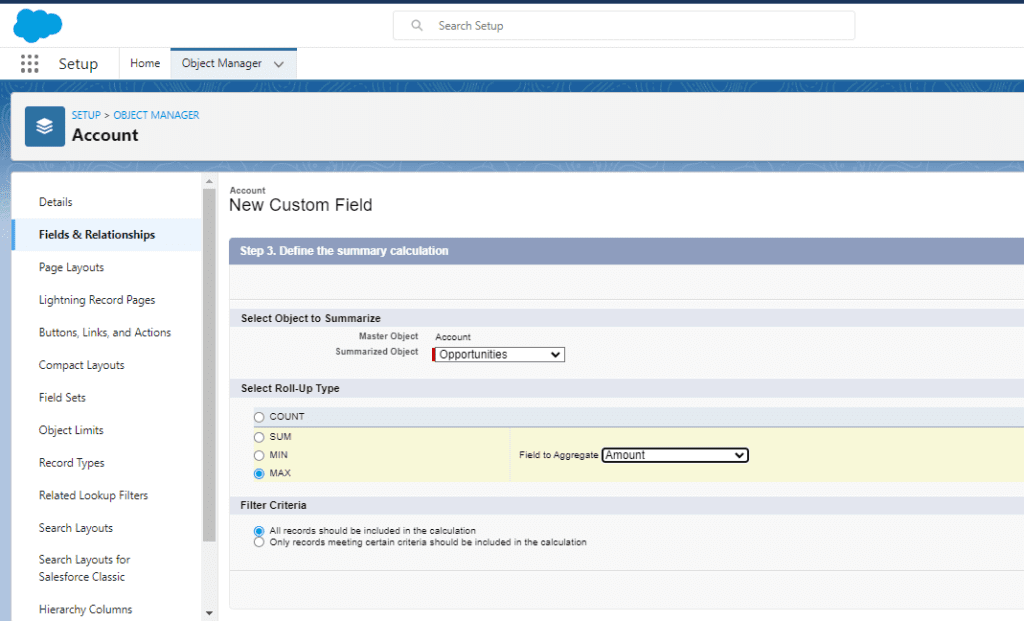Click the Field to Aggregate label
Screen dimensions: 1024x621
pyautogui.click(x=558, y=455)
